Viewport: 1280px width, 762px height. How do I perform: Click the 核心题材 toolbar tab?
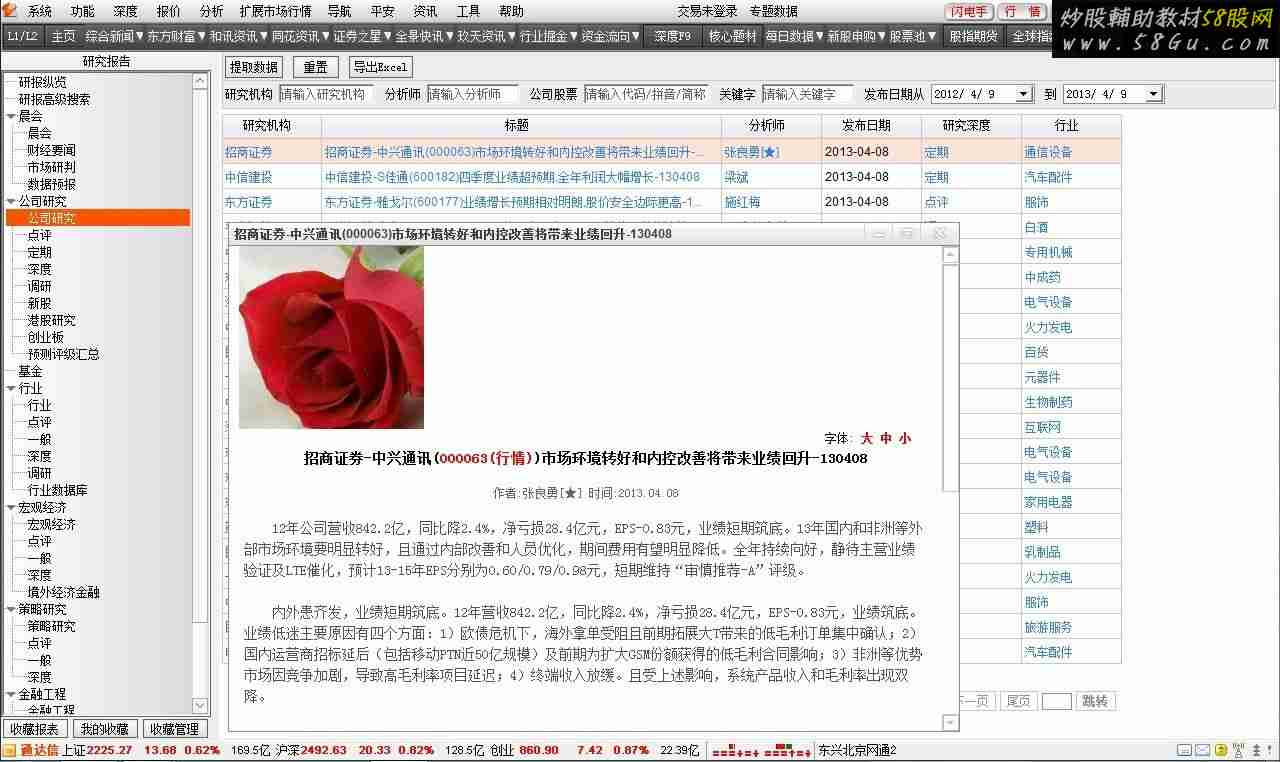click(x=732, y=36)
